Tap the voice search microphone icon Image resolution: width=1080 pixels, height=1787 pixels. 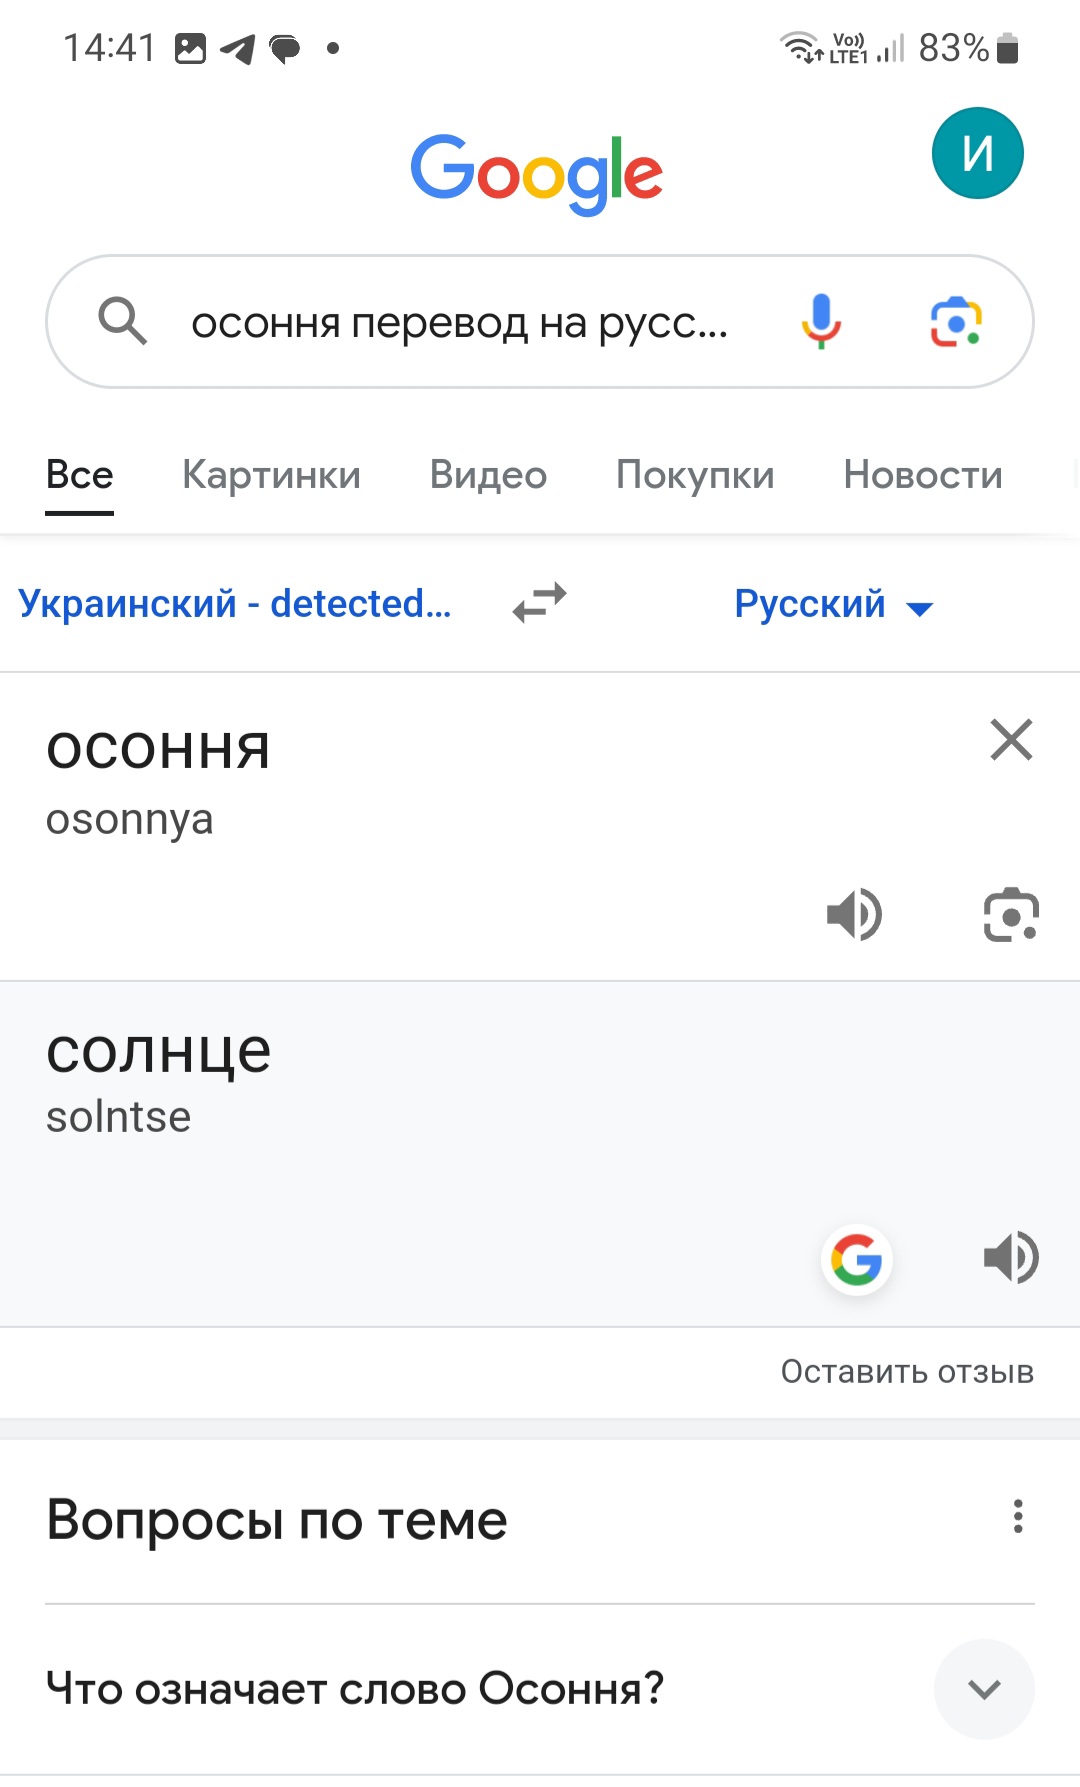tap(821, 322)
